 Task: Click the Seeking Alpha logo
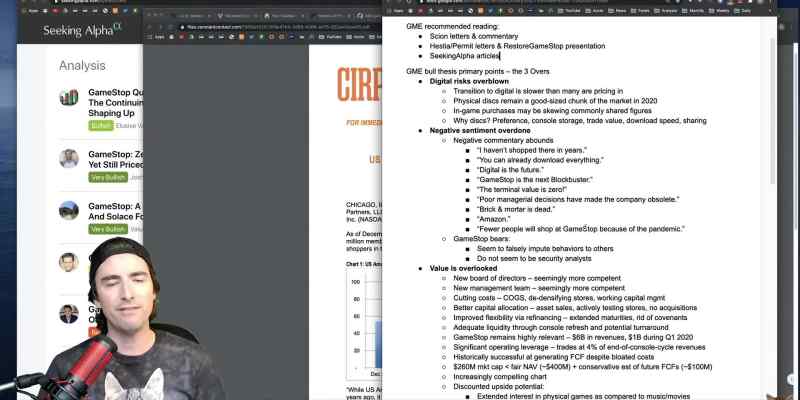tap(82, 31)
